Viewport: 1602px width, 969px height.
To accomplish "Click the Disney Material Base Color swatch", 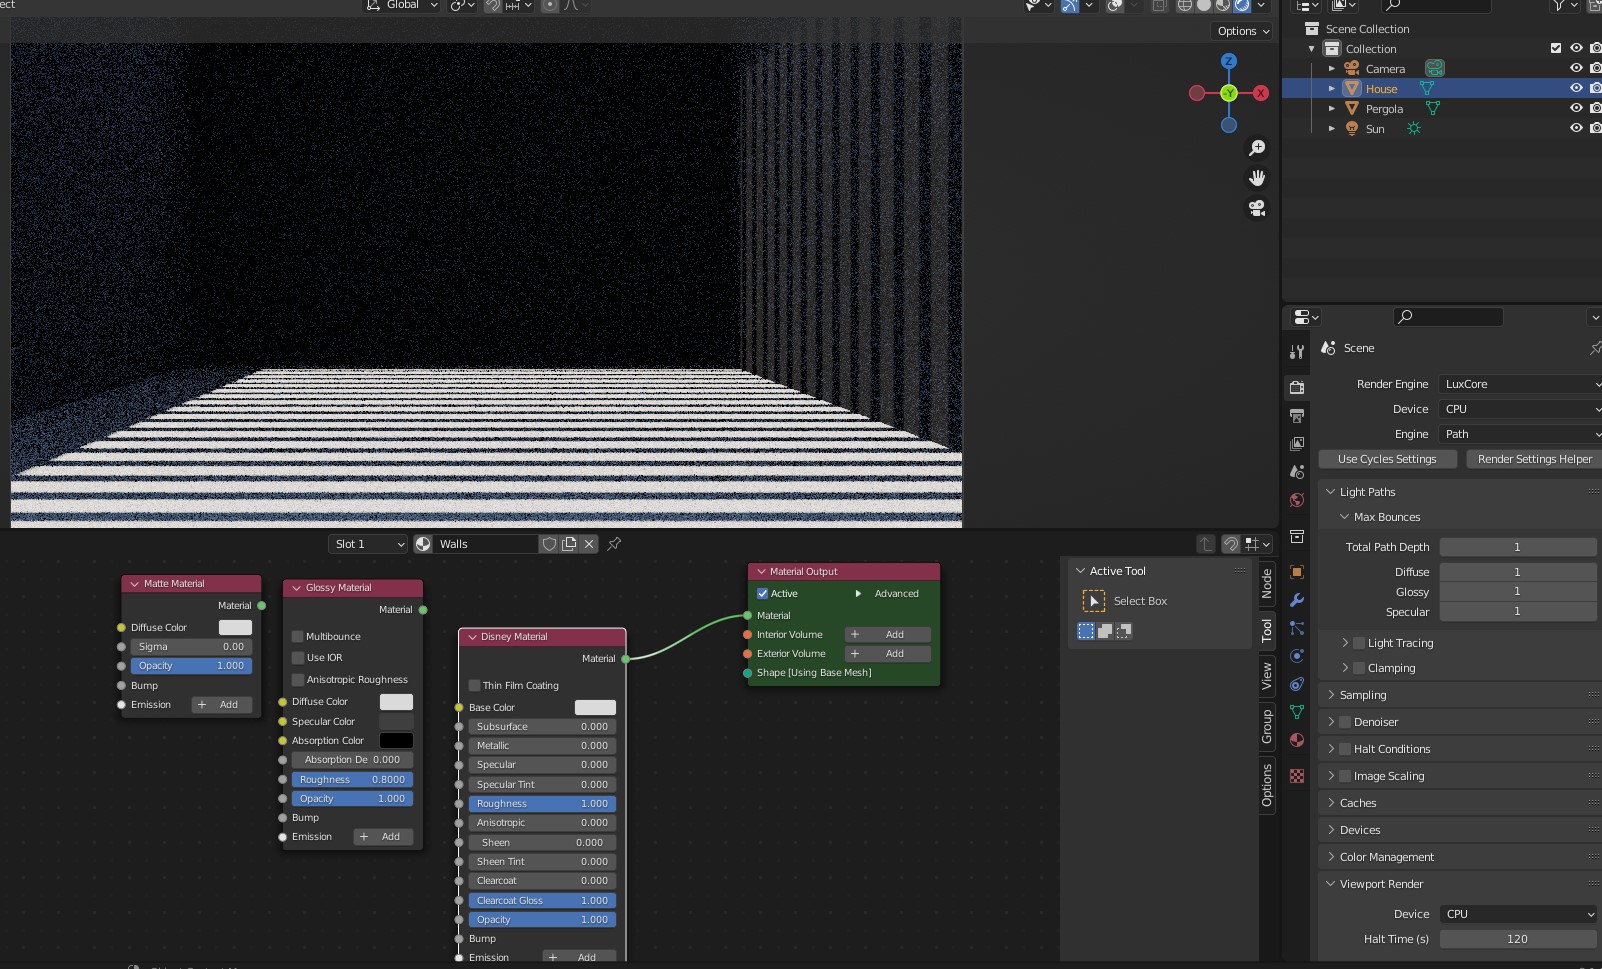I will 595,708.
